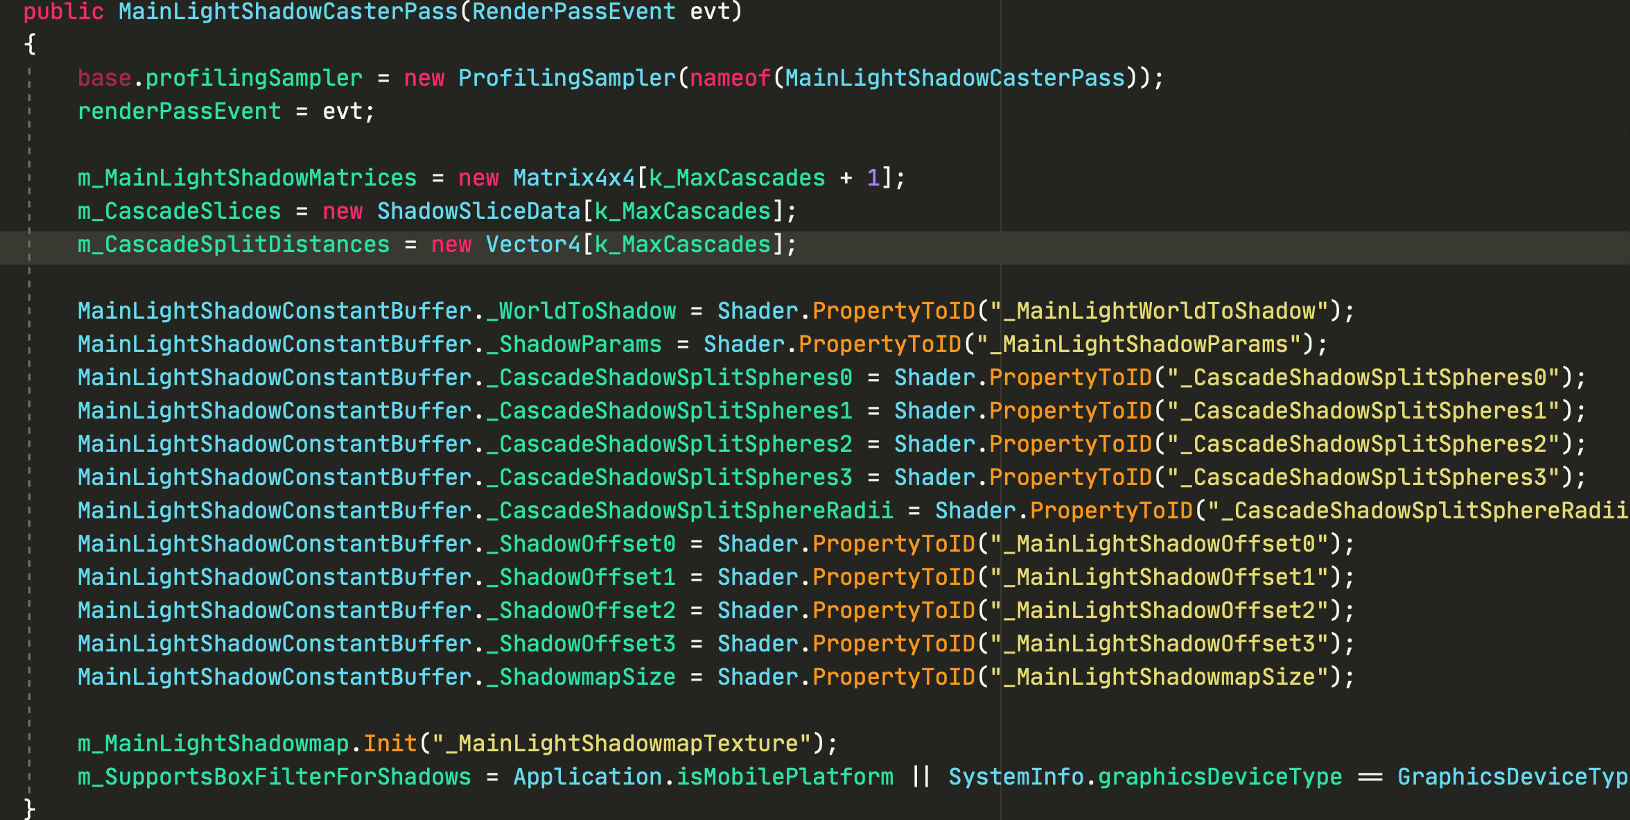Image resolution: width=1630 pixels, height=820 pixels.
Task: Click the MainLightShadowCasterPass constructor name
Action: [x=288, y=12]
